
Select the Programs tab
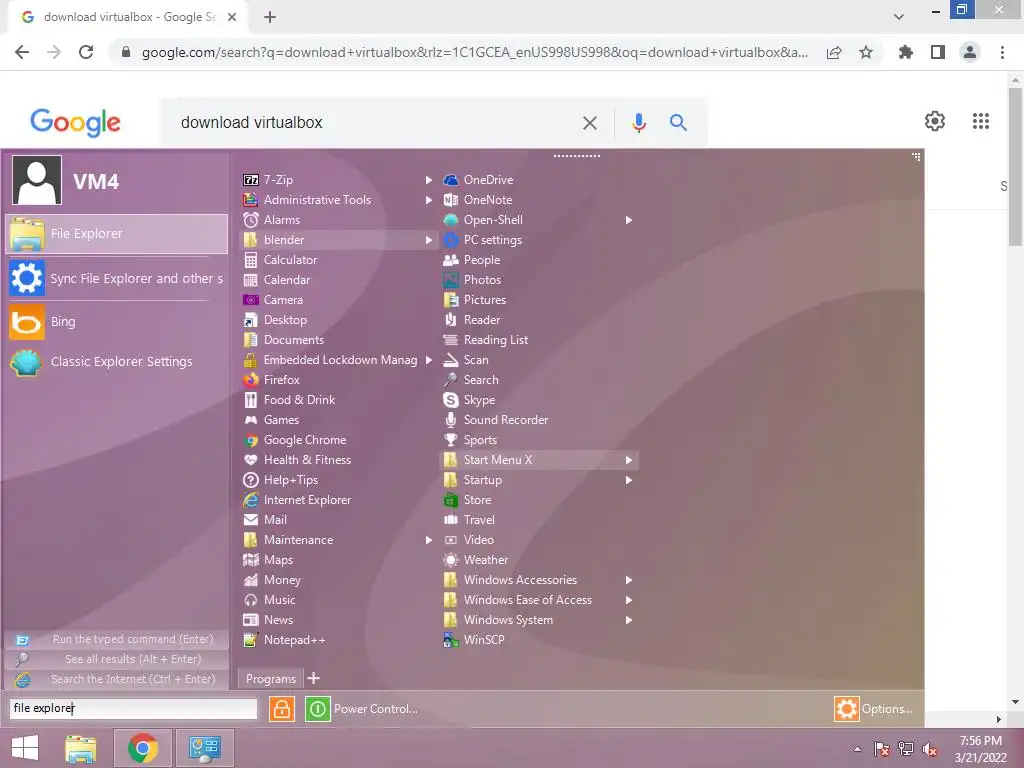click(x=270, y=679)
